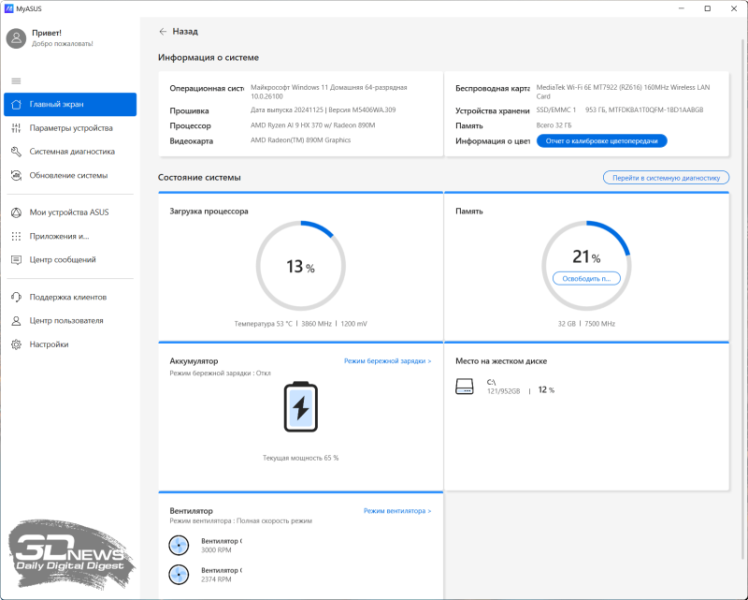Screen dimensions: 748x600
Task: Select Обновление системы menu item
Action: click(x=68, y=176)
